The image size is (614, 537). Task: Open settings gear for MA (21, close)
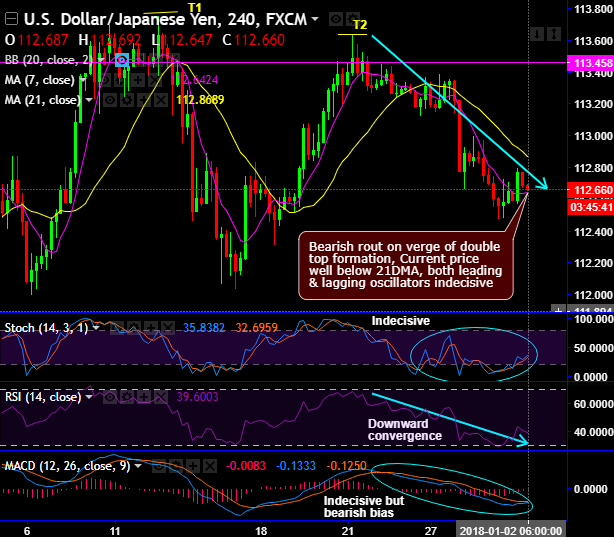tap(126, 100)
